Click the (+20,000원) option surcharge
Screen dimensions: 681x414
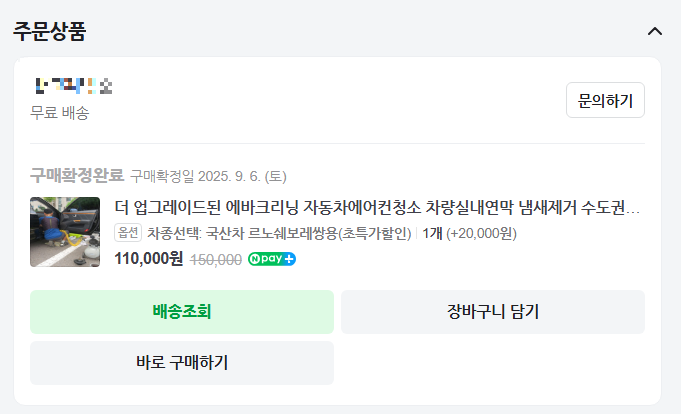pyautogui.click(x=481, y=233)
